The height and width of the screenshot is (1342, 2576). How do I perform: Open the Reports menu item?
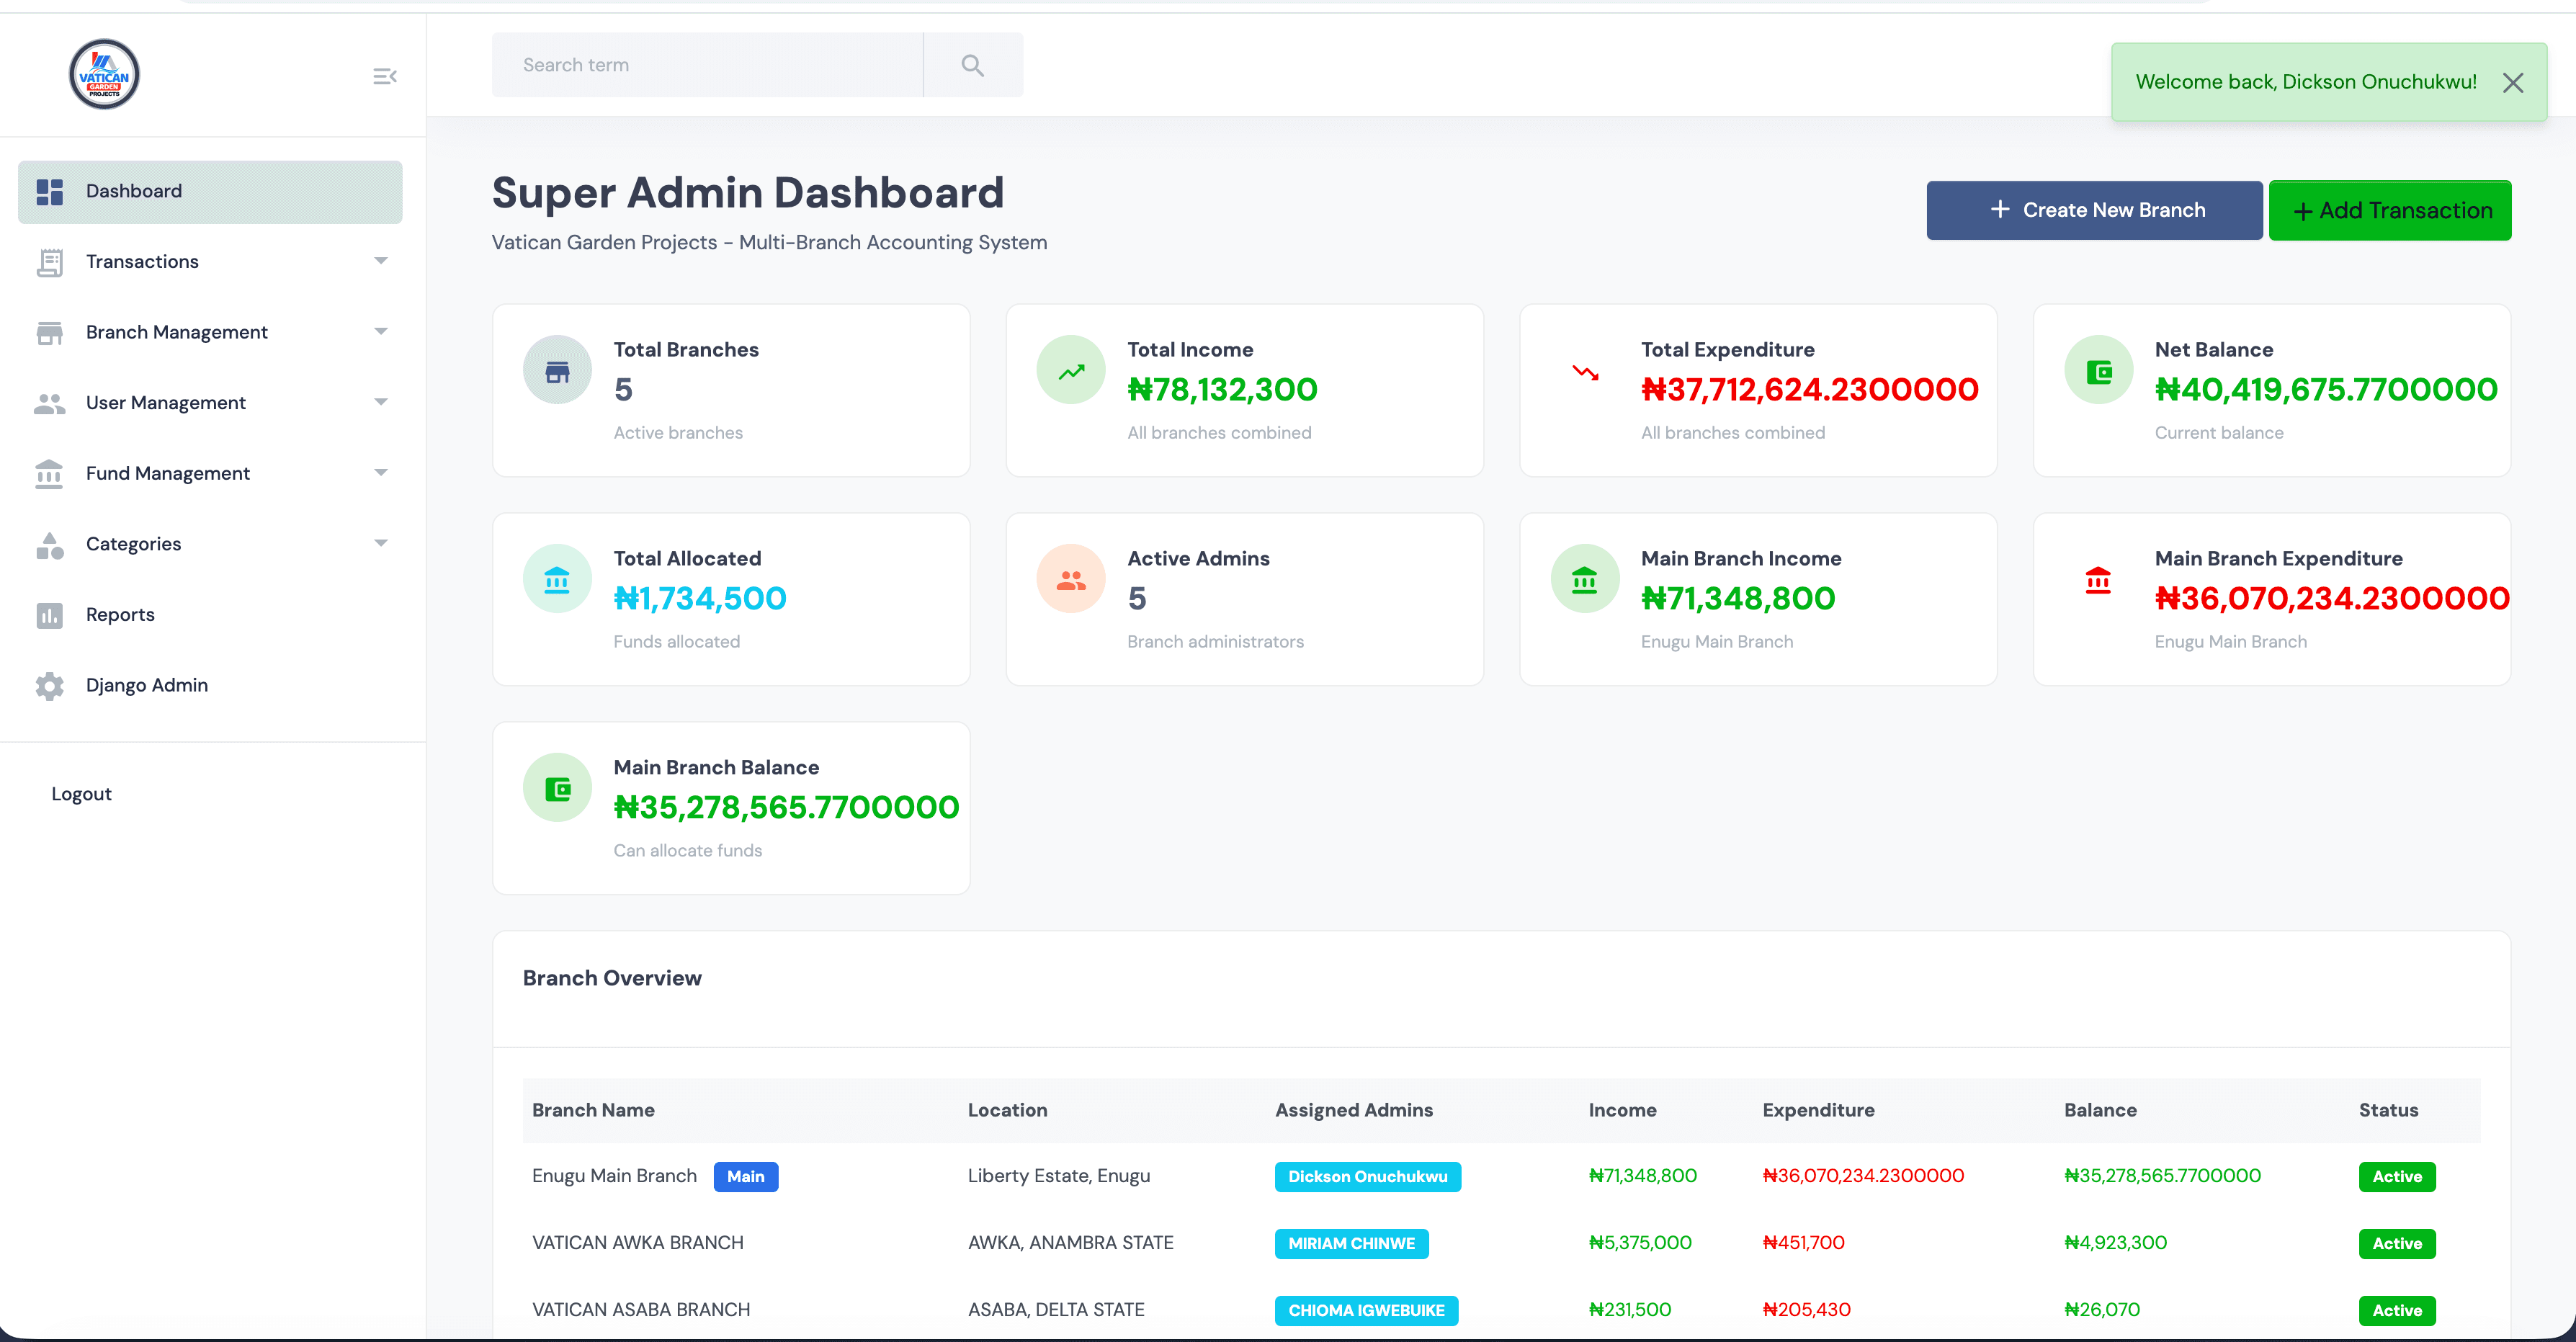(120, 615)
